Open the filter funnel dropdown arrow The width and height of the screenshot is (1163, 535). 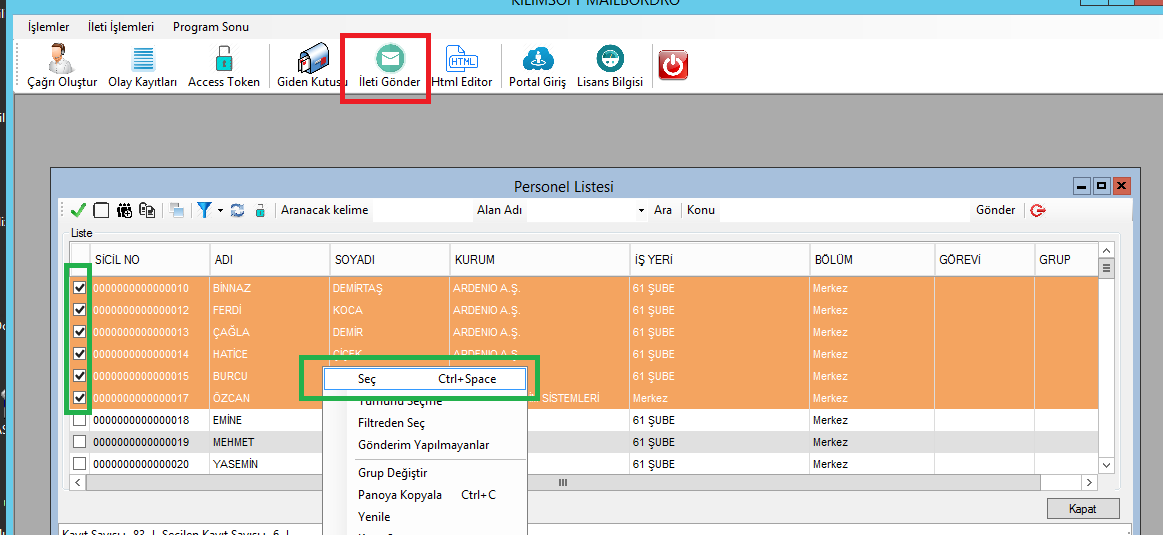pos(220,211)
